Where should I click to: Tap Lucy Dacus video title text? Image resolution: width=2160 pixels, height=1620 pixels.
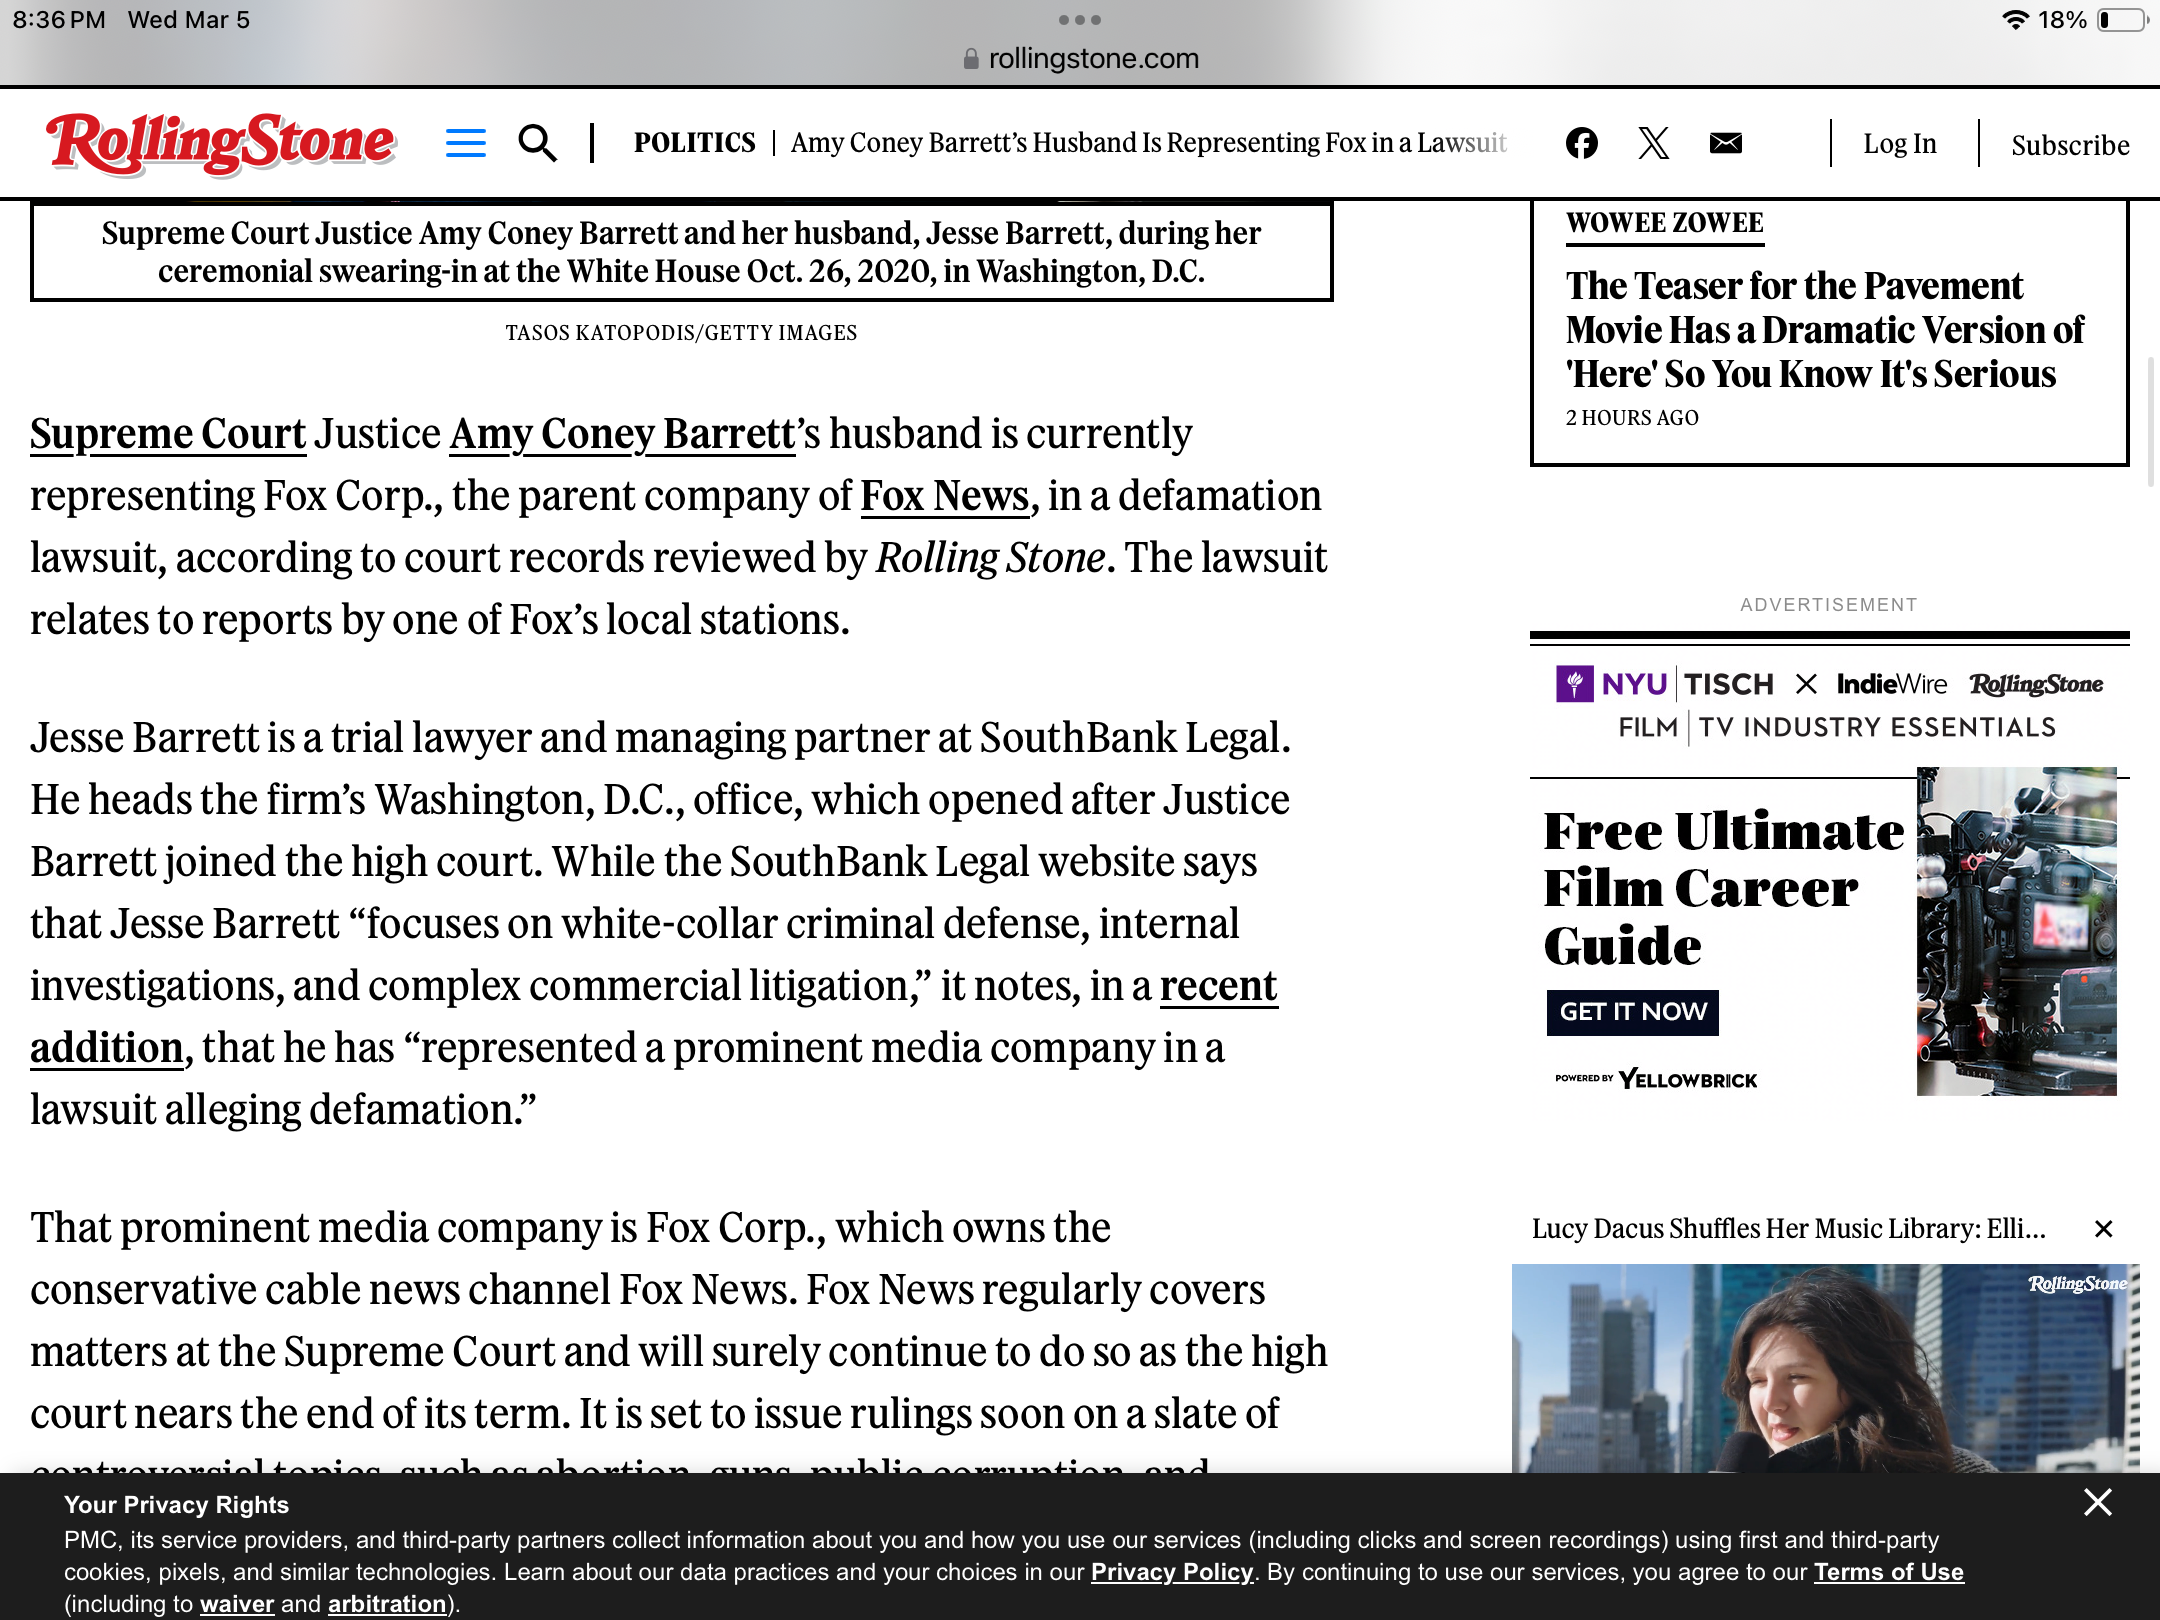[1789, 1229]
